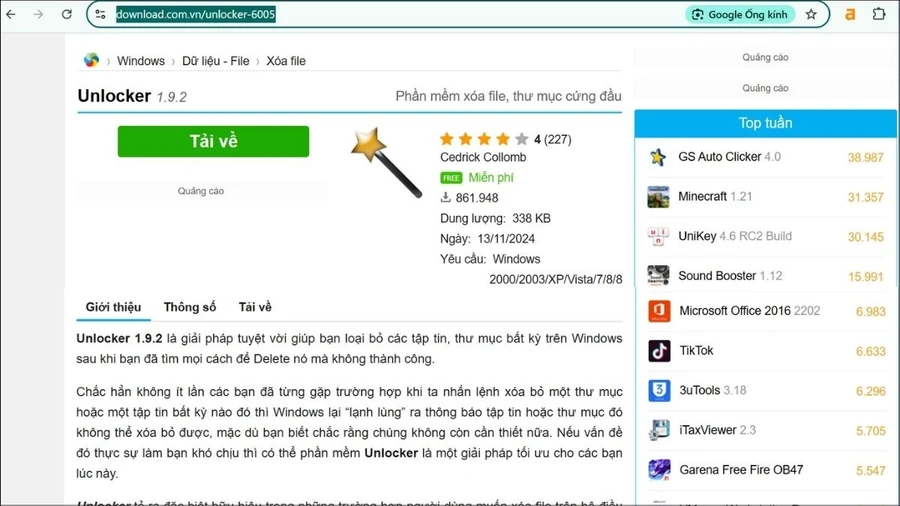
Task: Click the Miễn phí label
Action: [x=491, y=178]
